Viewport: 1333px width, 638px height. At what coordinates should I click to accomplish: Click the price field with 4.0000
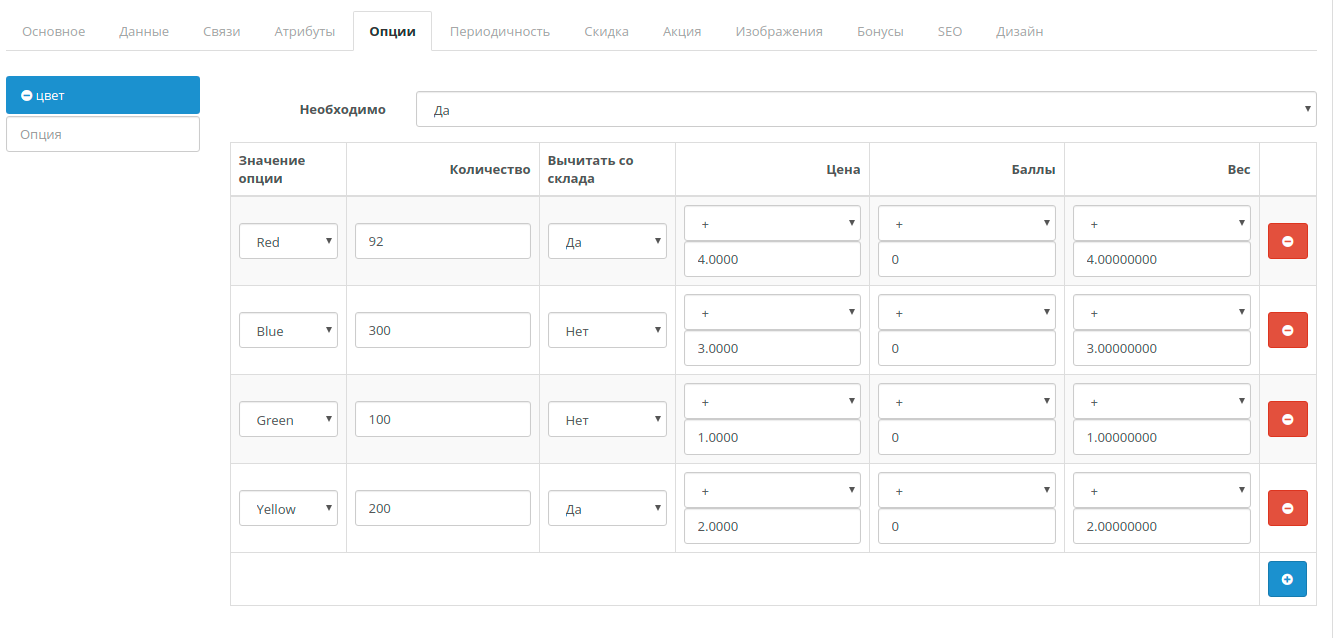(x=772, y=259)
